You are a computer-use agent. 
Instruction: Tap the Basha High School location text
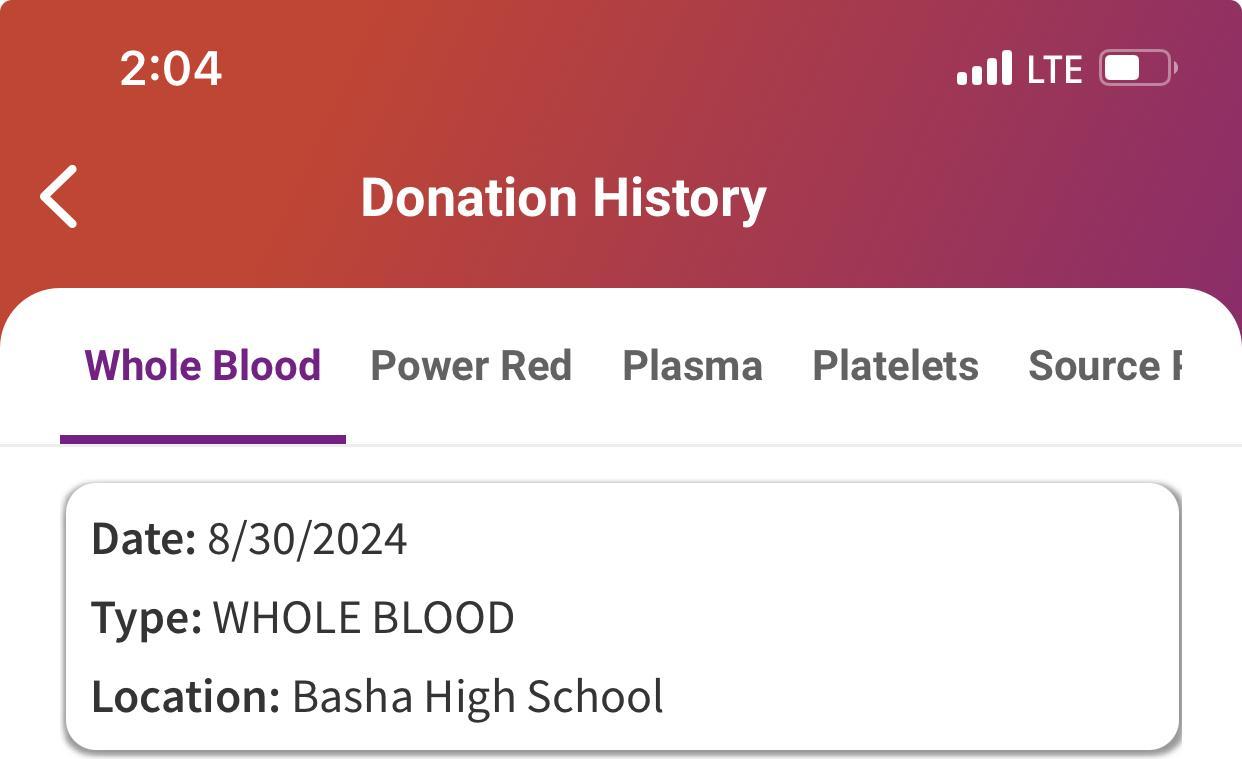477,697
